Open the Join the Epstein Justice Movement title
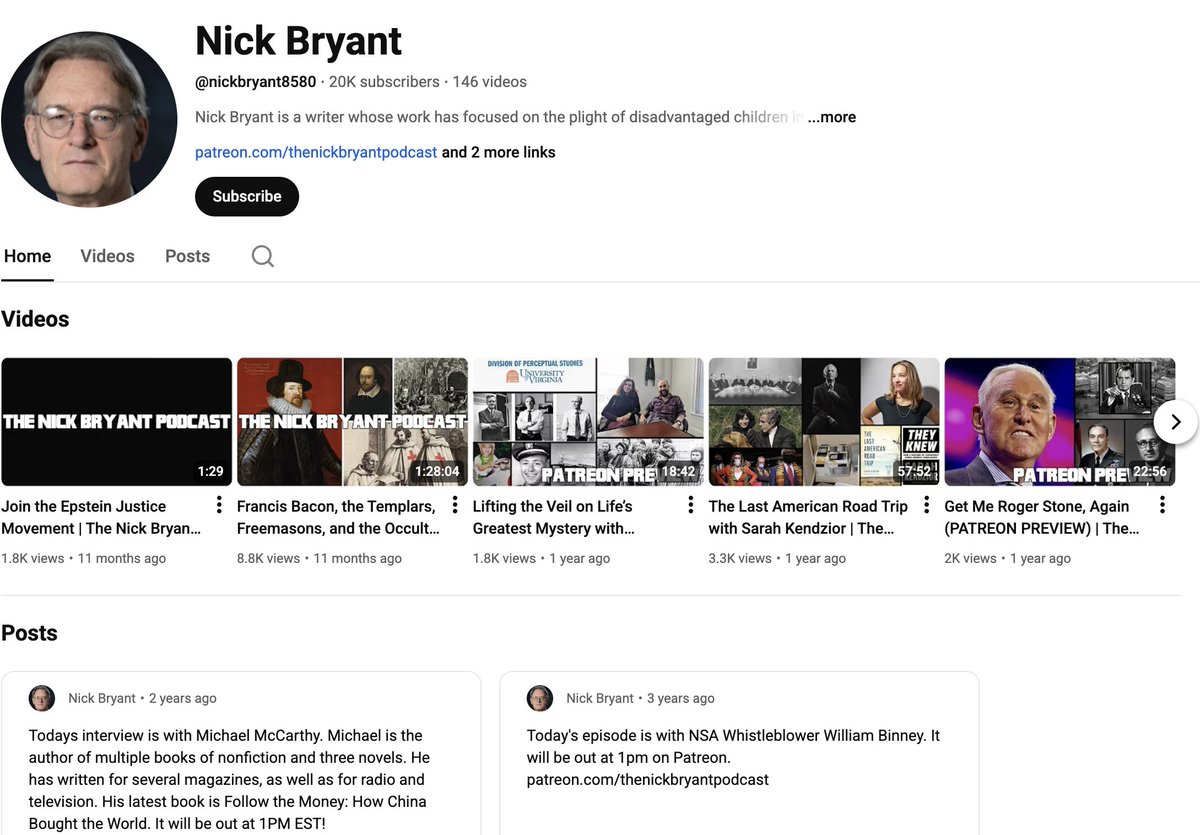Screen dimensions: 1200x835 coord(101,517)
